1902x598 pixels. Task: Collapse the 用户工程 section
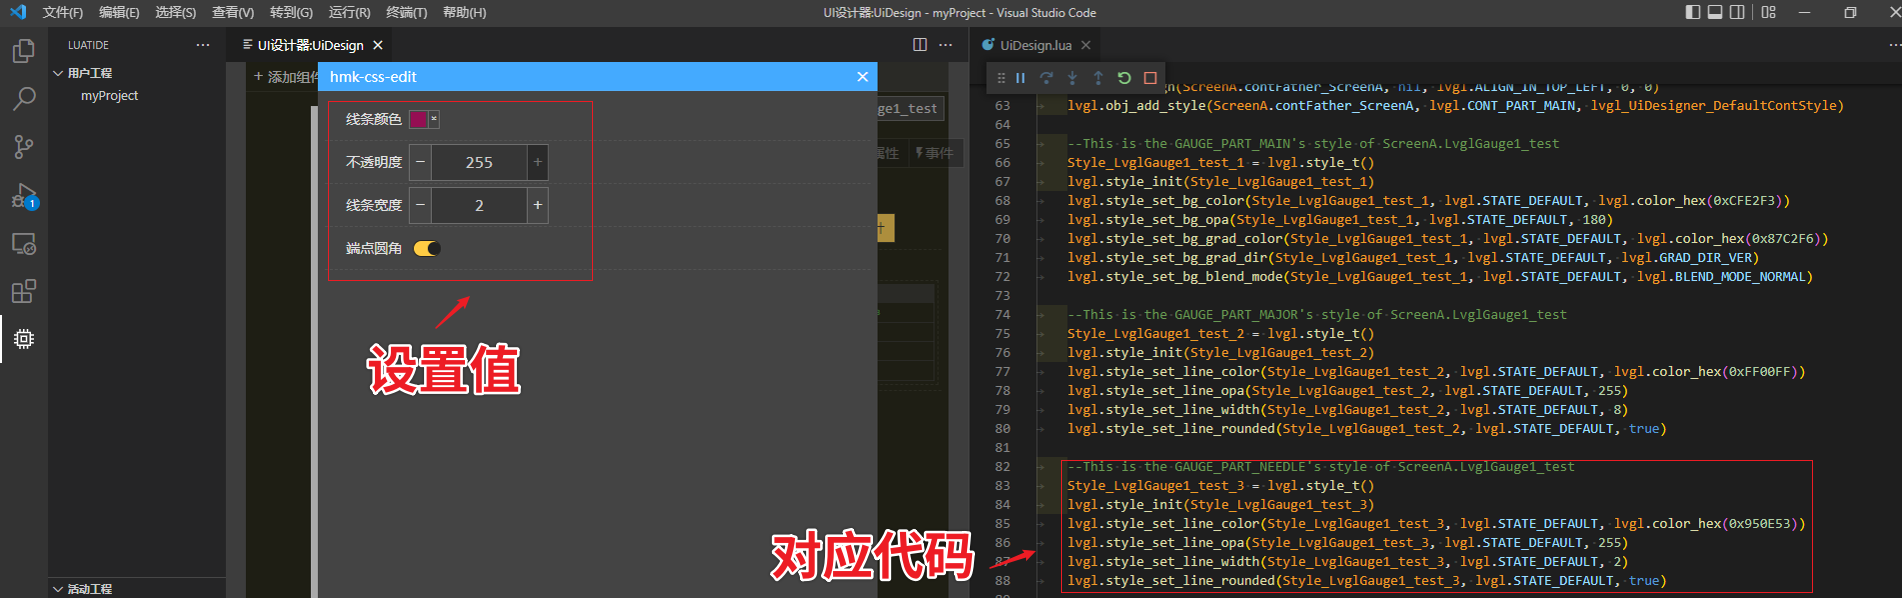point(58,73)
